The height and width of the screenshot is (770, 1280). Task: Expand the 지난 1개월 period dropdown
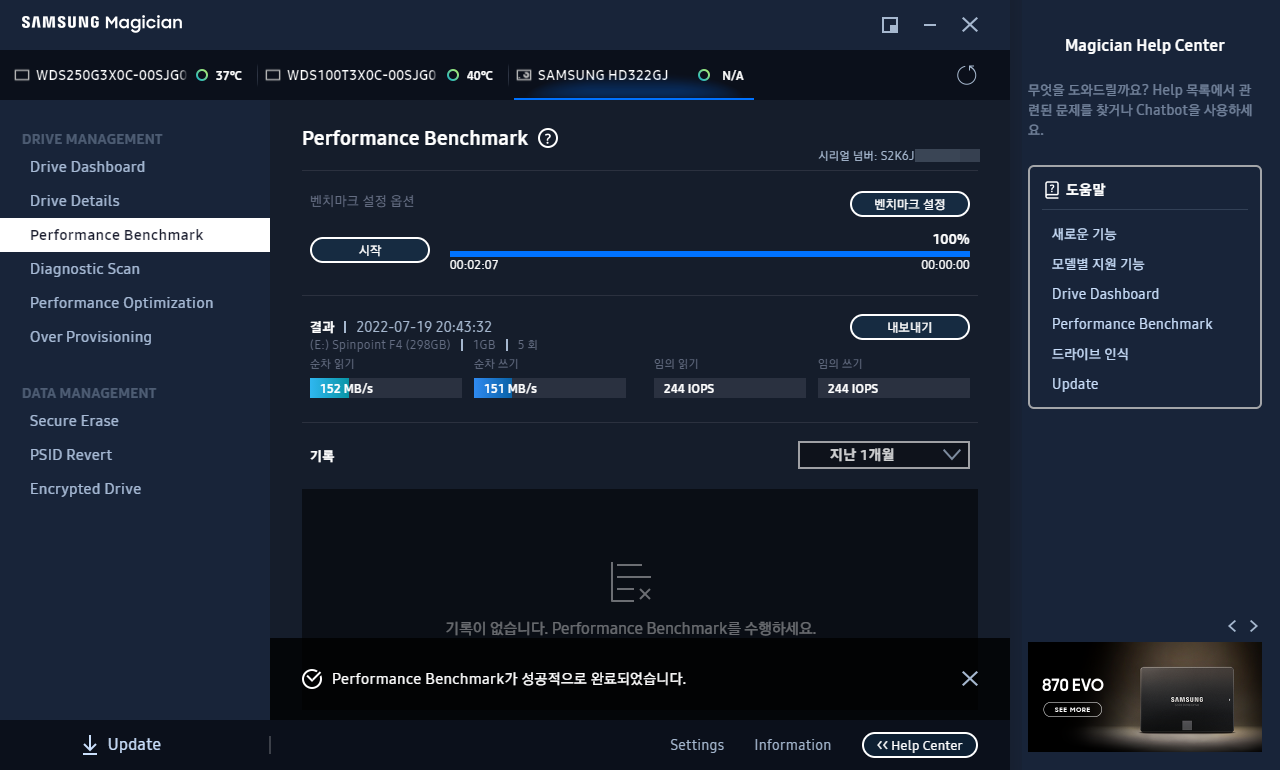[x=884, y=455]
